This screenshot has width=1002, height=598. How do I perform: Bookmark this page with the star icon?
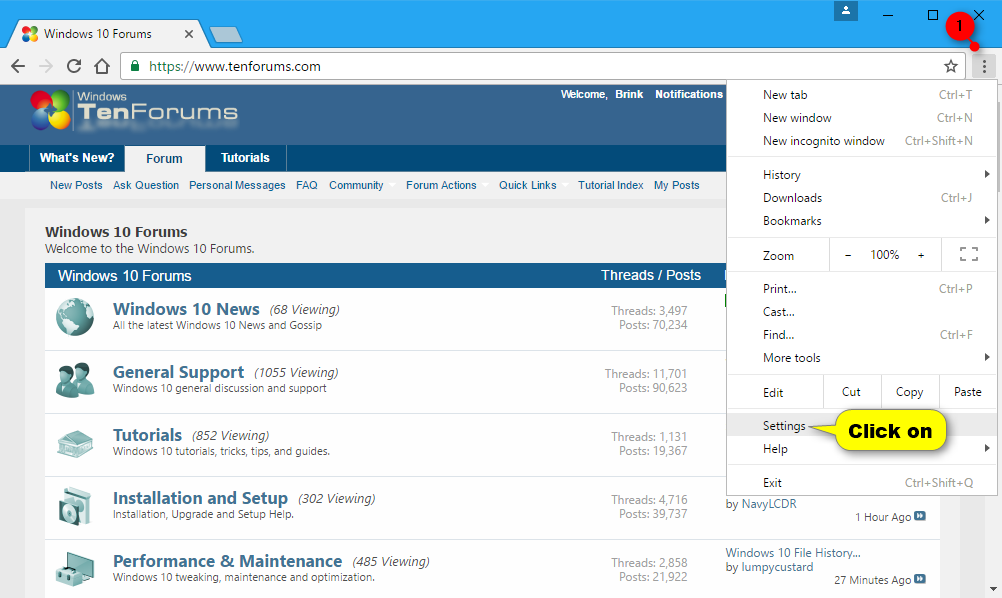[951, 66]
